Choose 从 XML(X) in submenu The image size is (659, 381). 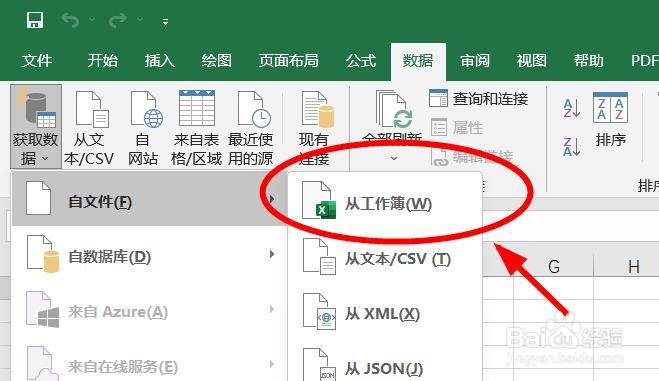coord(385,313)
